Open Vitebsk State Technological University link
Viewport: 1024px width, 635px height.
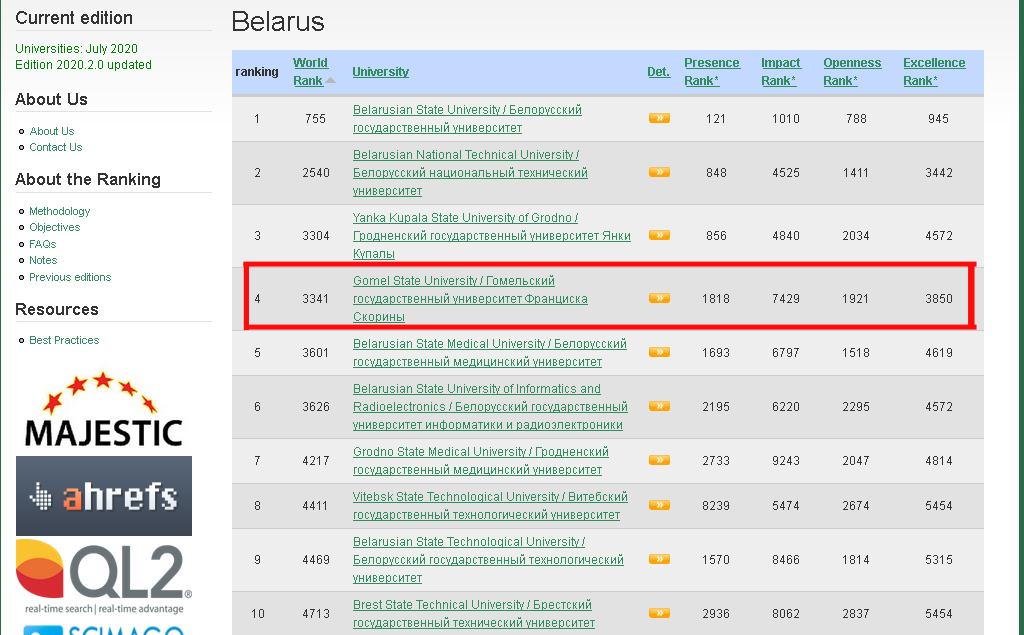coord(490,506)
